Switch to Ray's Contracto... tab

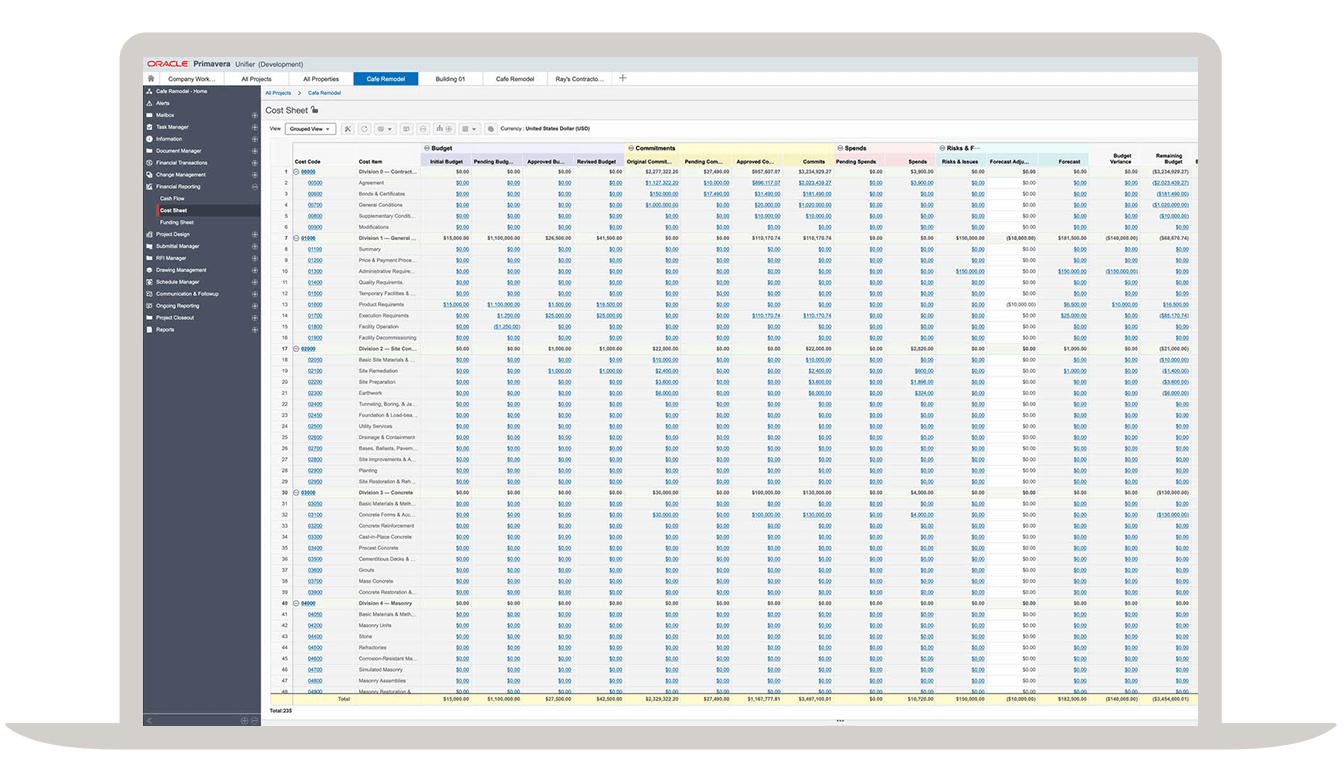click(580, 78)
